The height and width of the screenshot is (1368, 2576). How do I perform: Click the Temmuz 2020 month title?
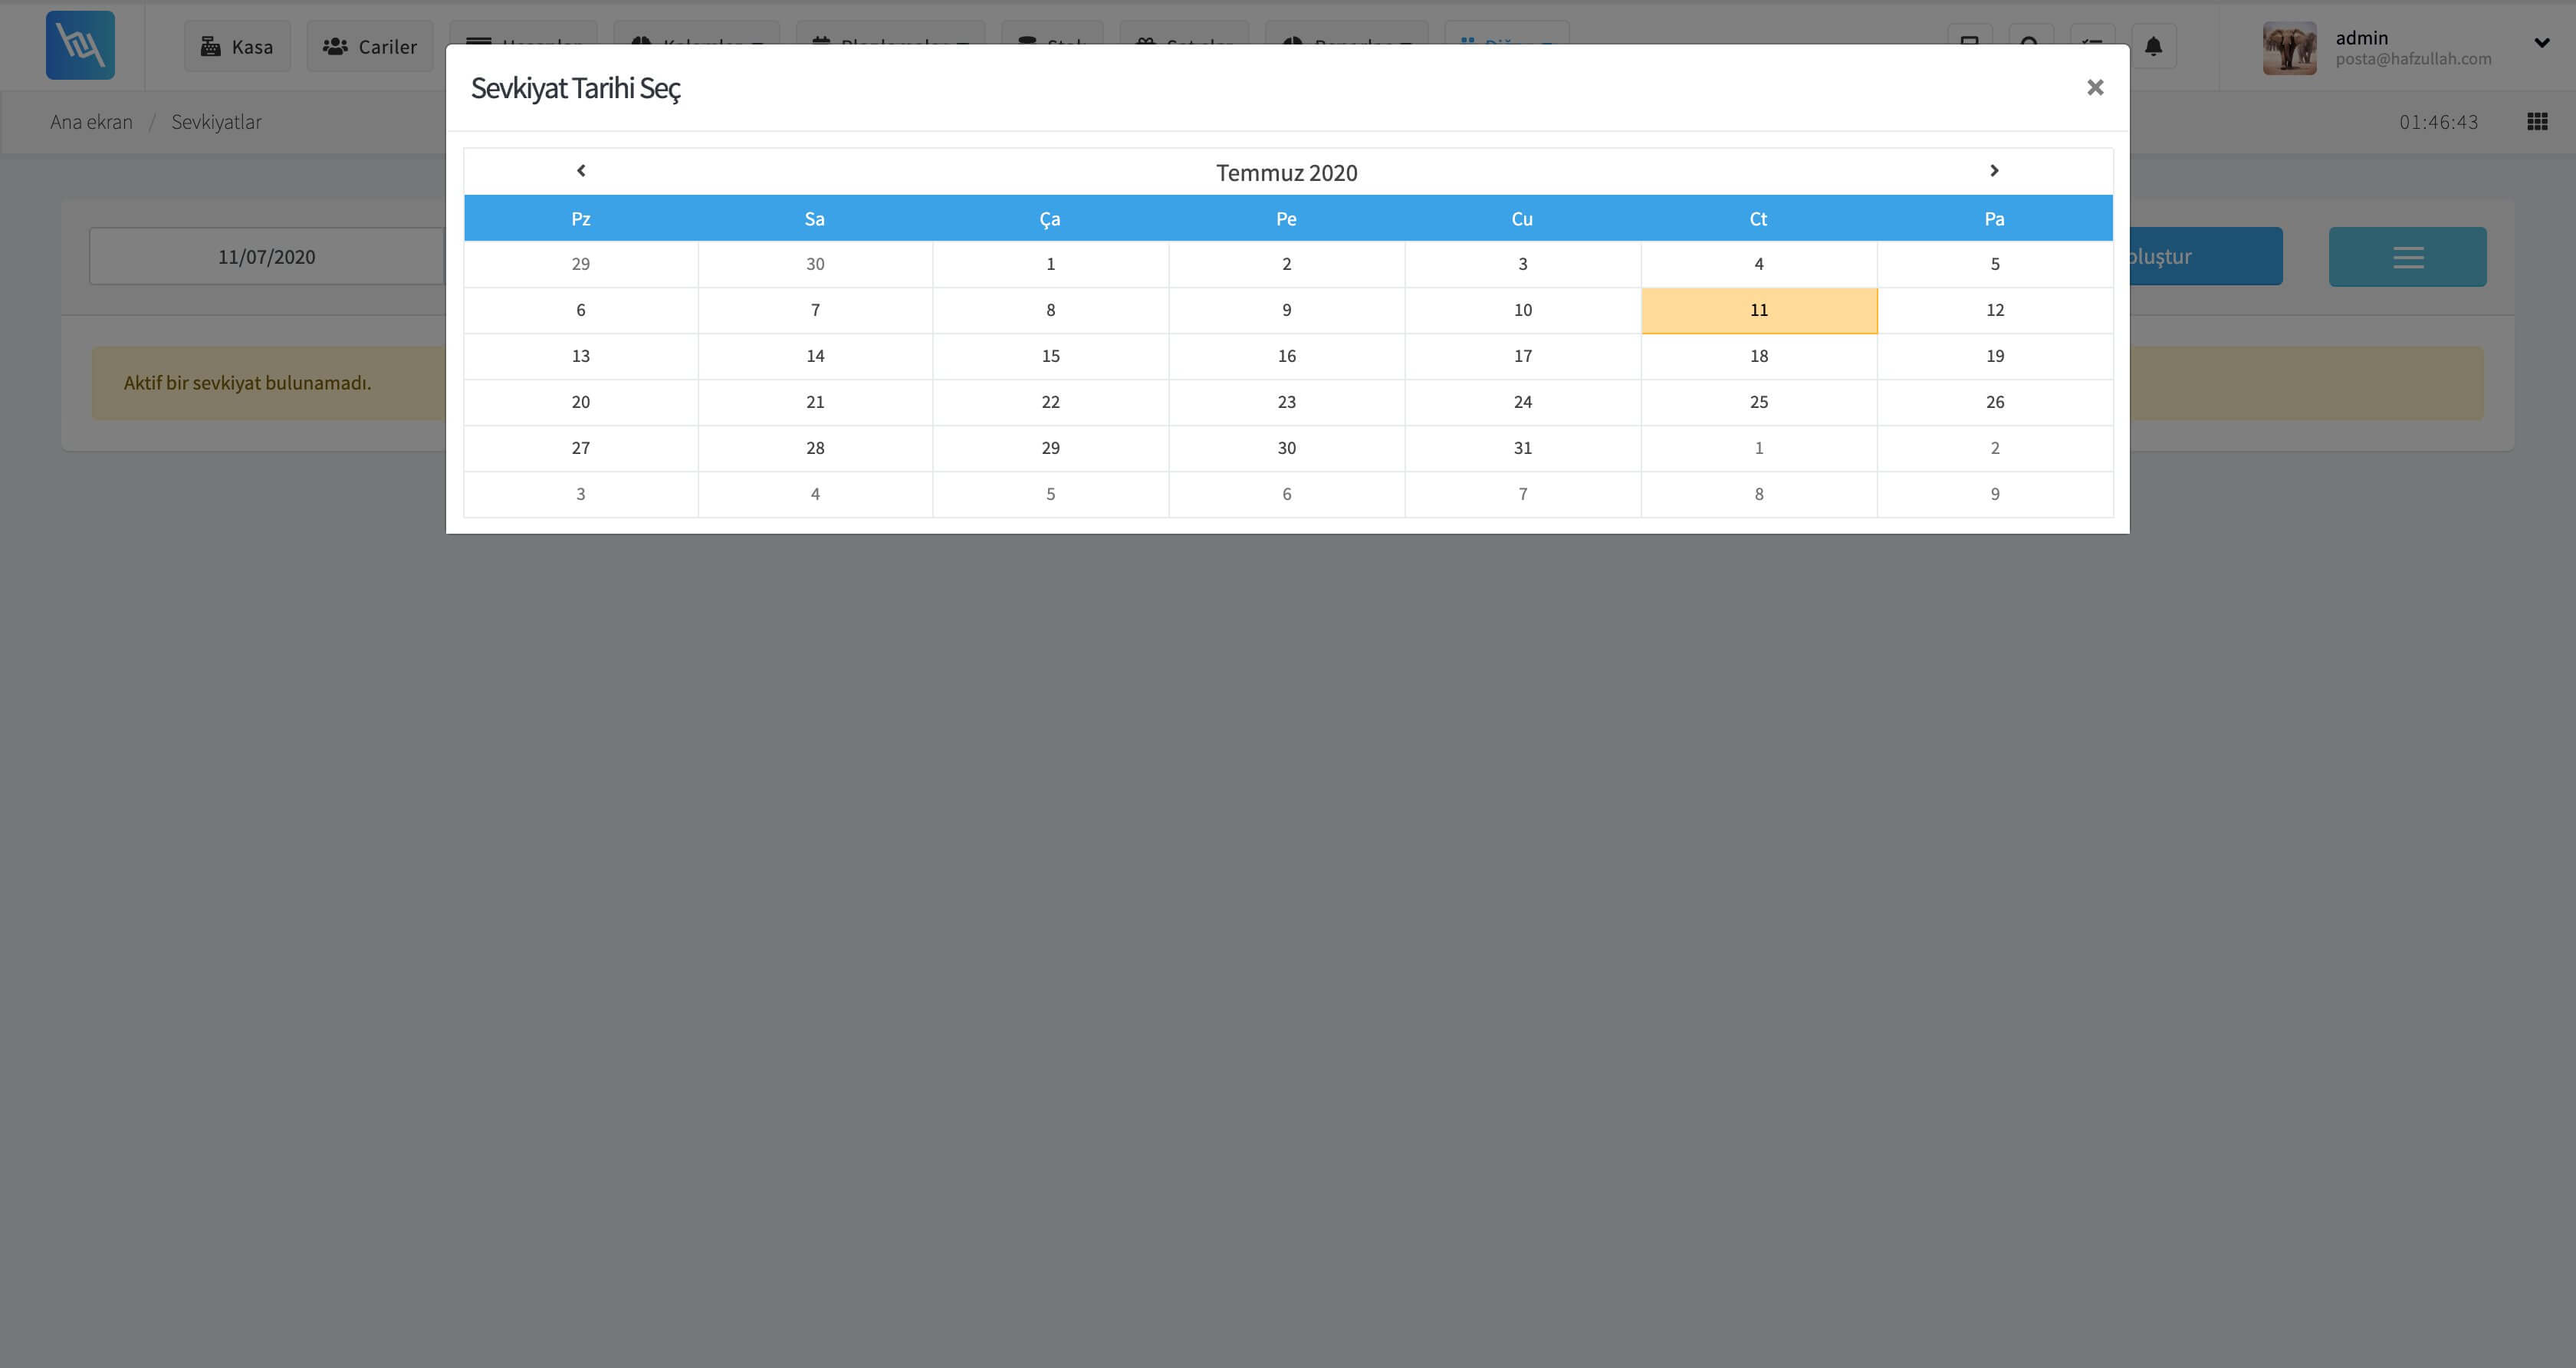tap(1286, 173)
